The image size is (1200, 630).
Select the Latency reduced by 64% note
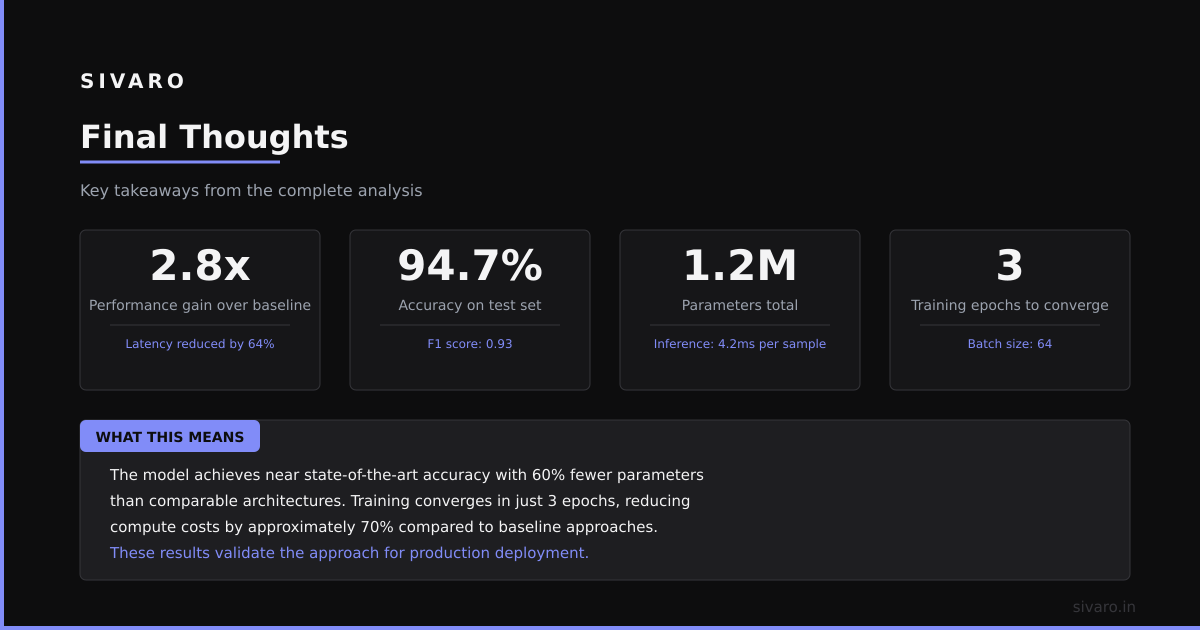[x=200, y=344]
